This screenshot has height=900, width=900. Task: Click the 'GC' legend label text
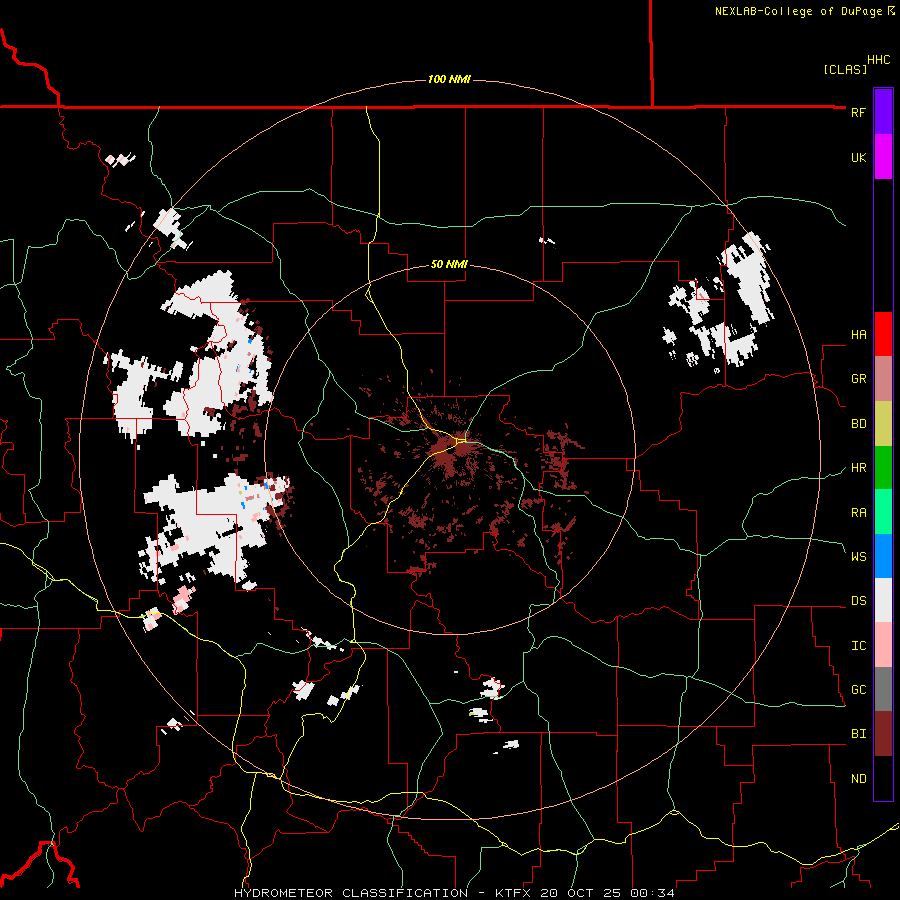tap(858, 690)
